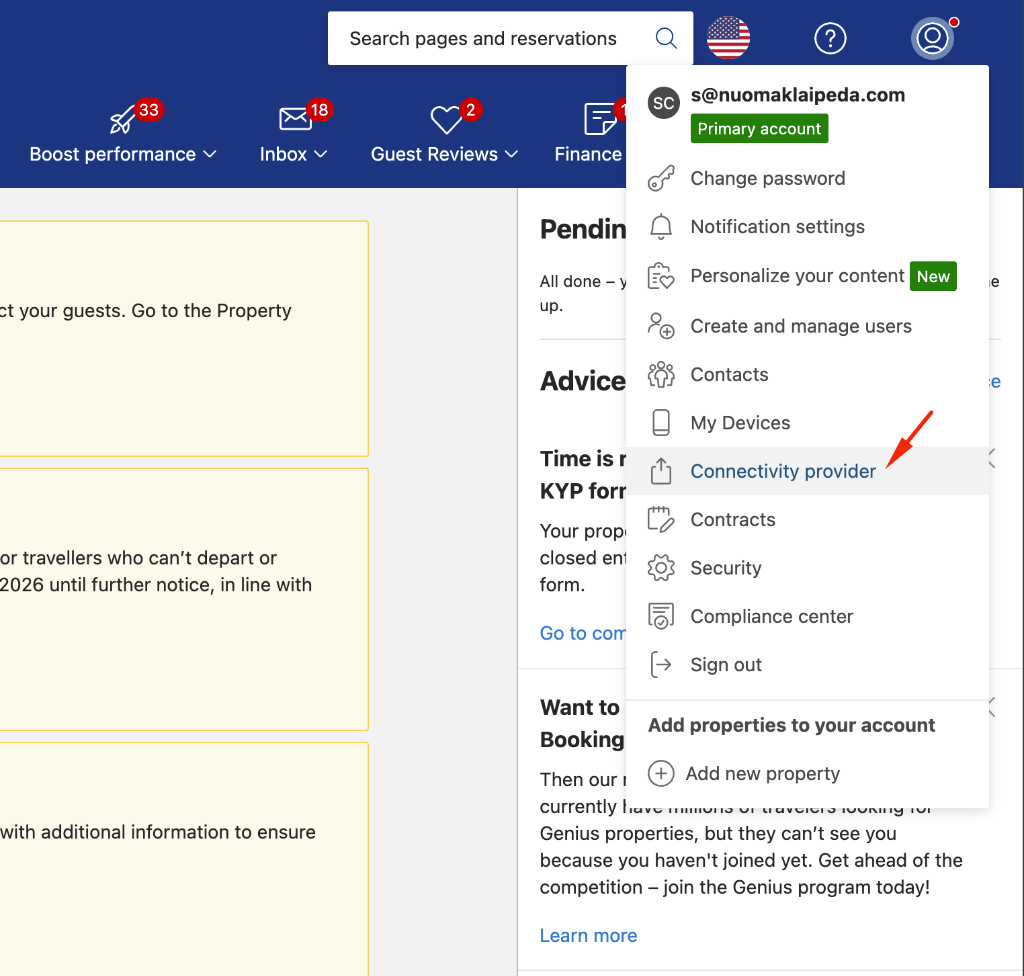Click the Add new property plus icon

click(661, 774)
